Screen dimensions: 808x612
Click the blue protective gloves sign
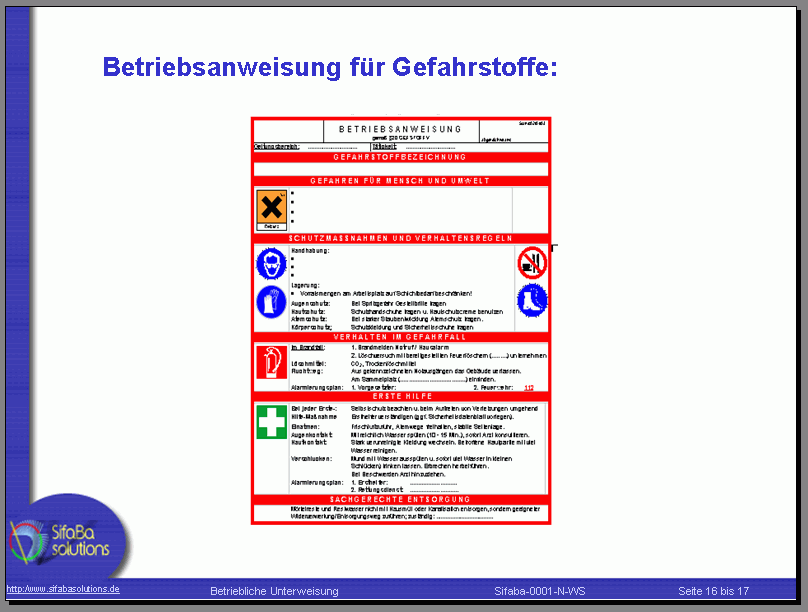(270, 301)
